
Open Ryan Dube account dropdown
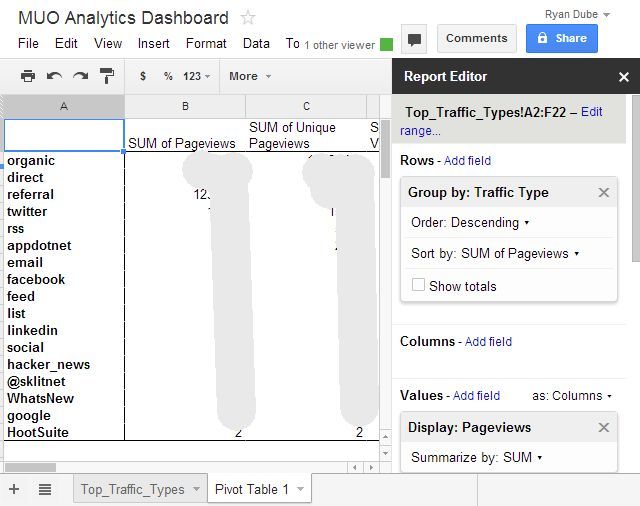(x=578, y=15)
